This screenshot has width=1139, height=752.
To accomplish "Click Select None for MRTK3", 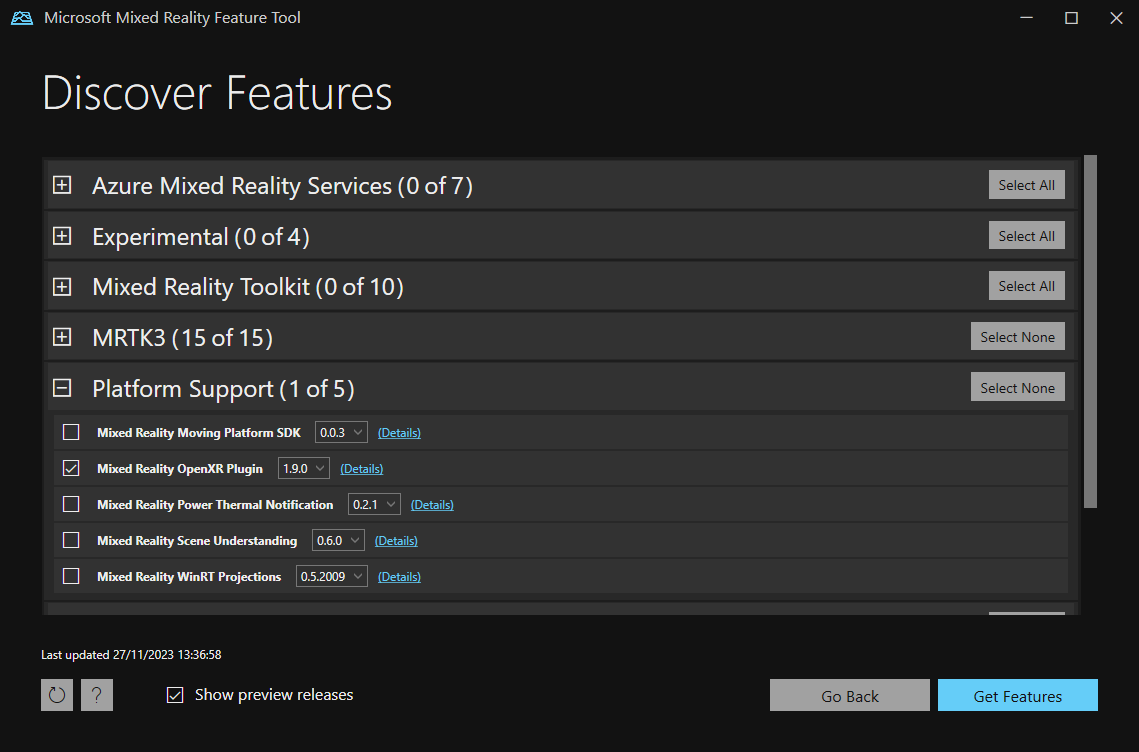I will point(1017,336).
